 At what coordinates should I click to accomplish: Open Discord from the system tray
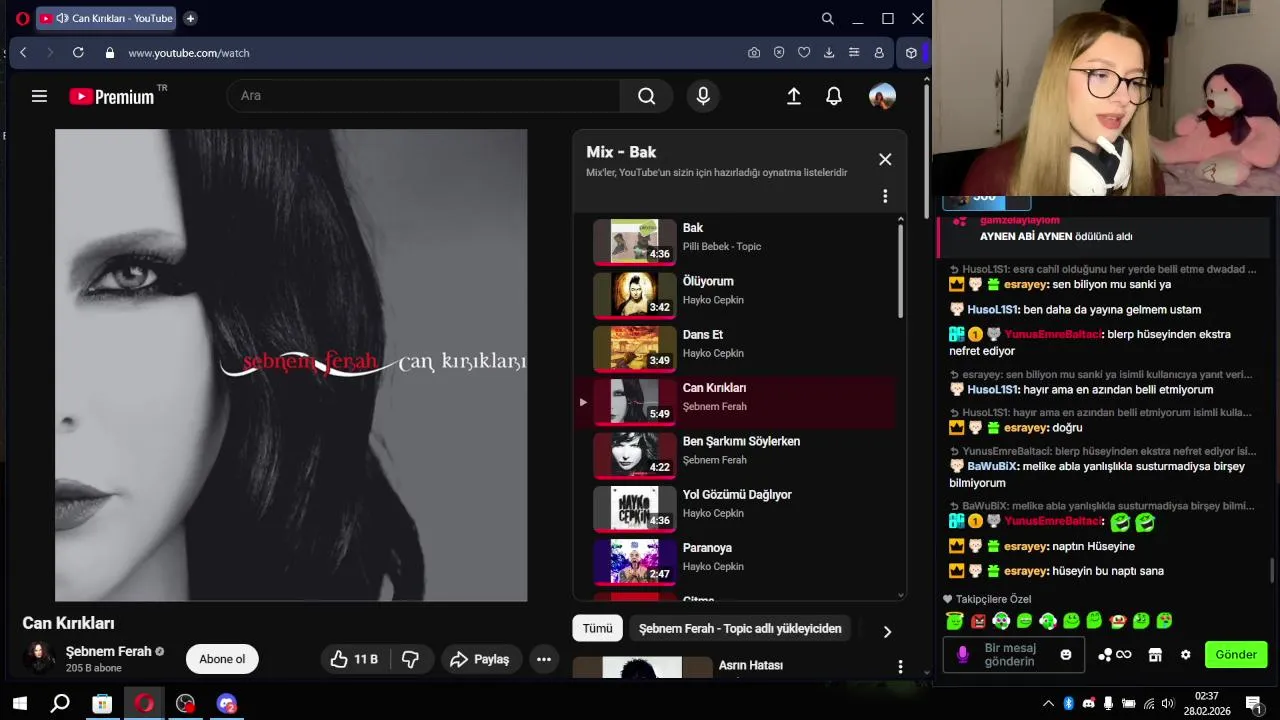point(1088,704)
